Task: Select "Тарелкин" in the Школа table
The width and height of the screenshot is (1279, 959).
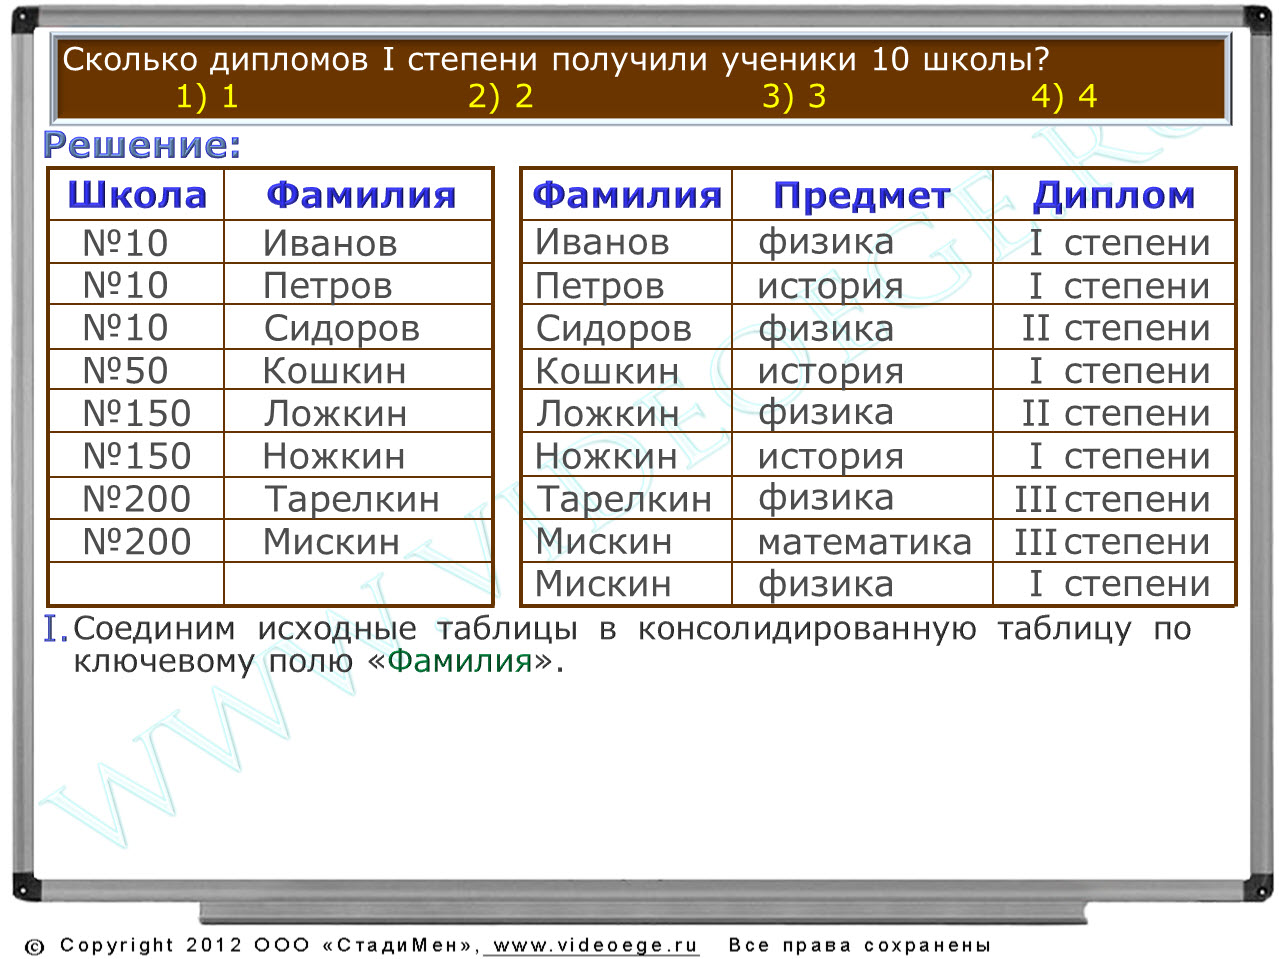Action: pos(351,500)
